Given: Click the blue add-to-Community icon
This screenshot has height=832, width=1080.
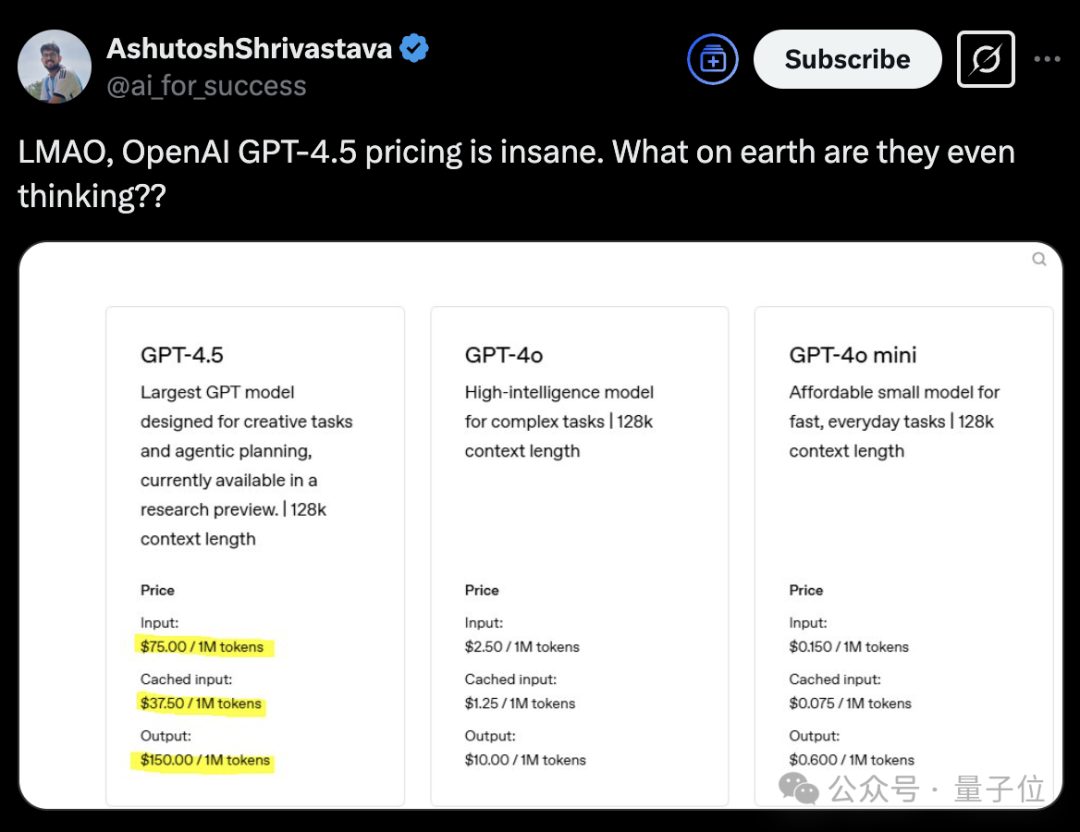Looking at the screenshot, I should [x=712, y=59].
